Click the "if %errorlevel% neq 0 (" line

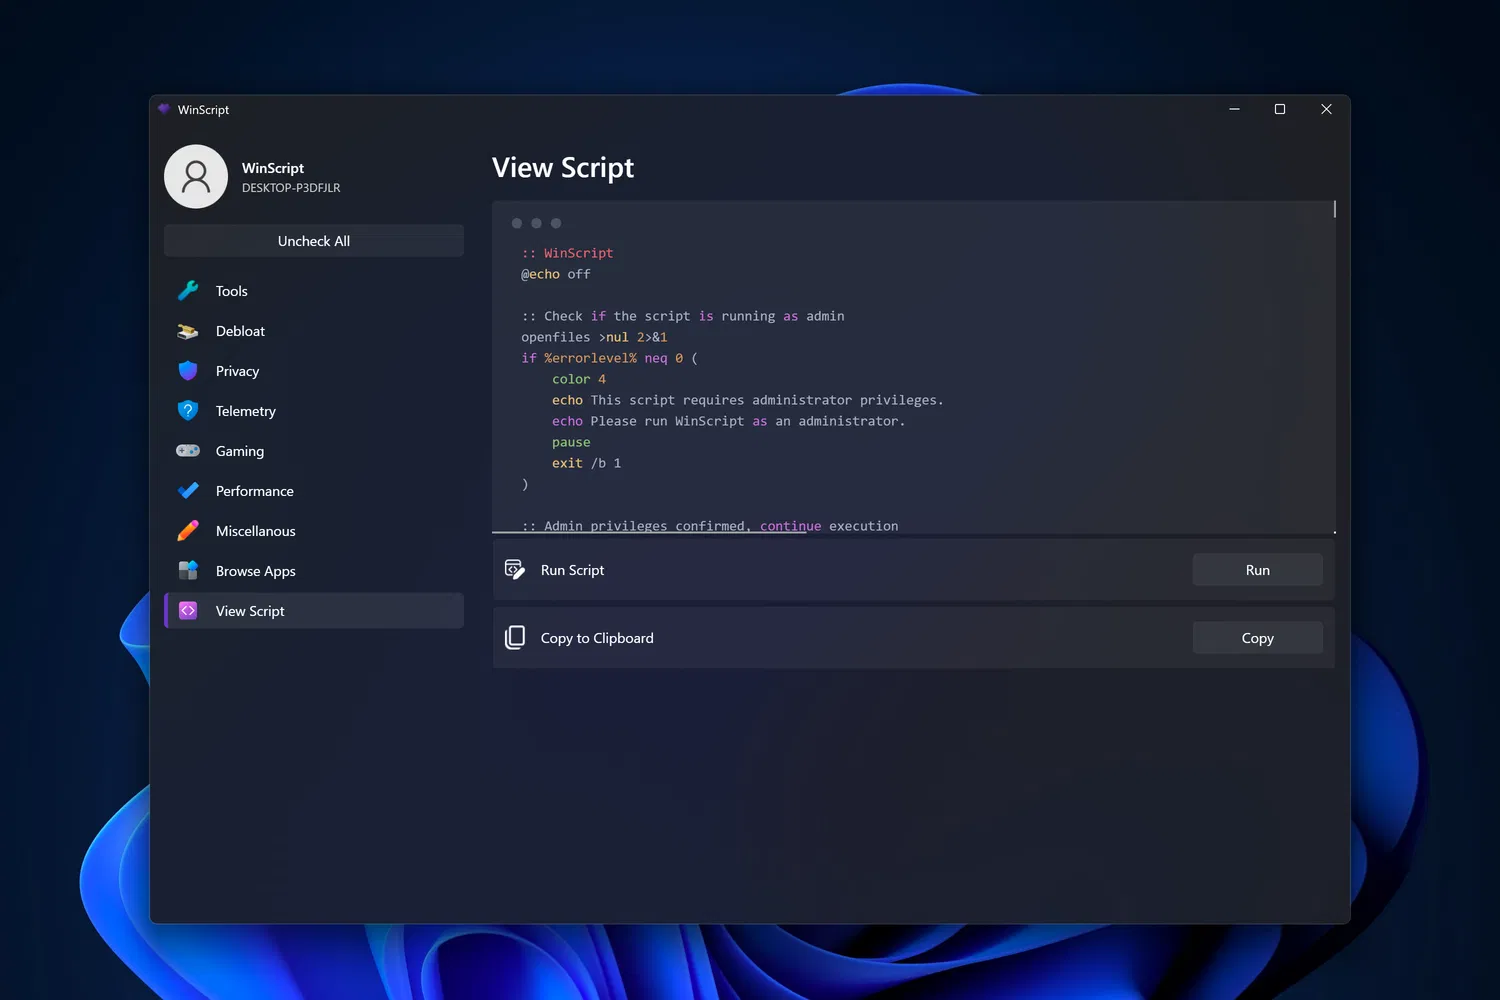[x=610, y=359]
